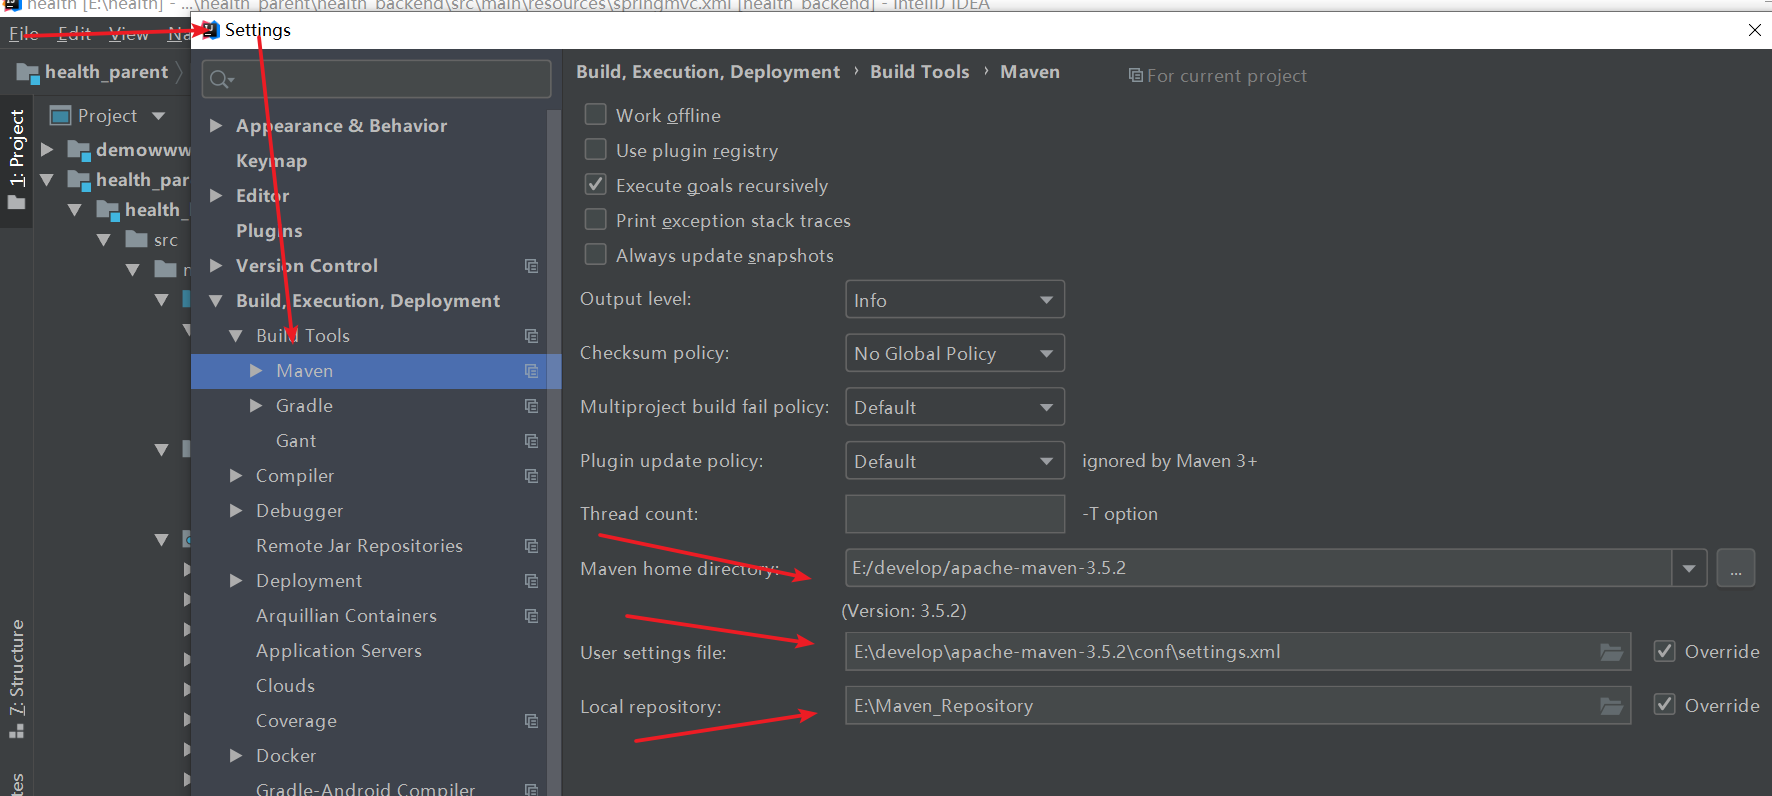This screenshot has width=1772, height=796.
Task: Open the Output level dropdown
Action: coord(954,300)
